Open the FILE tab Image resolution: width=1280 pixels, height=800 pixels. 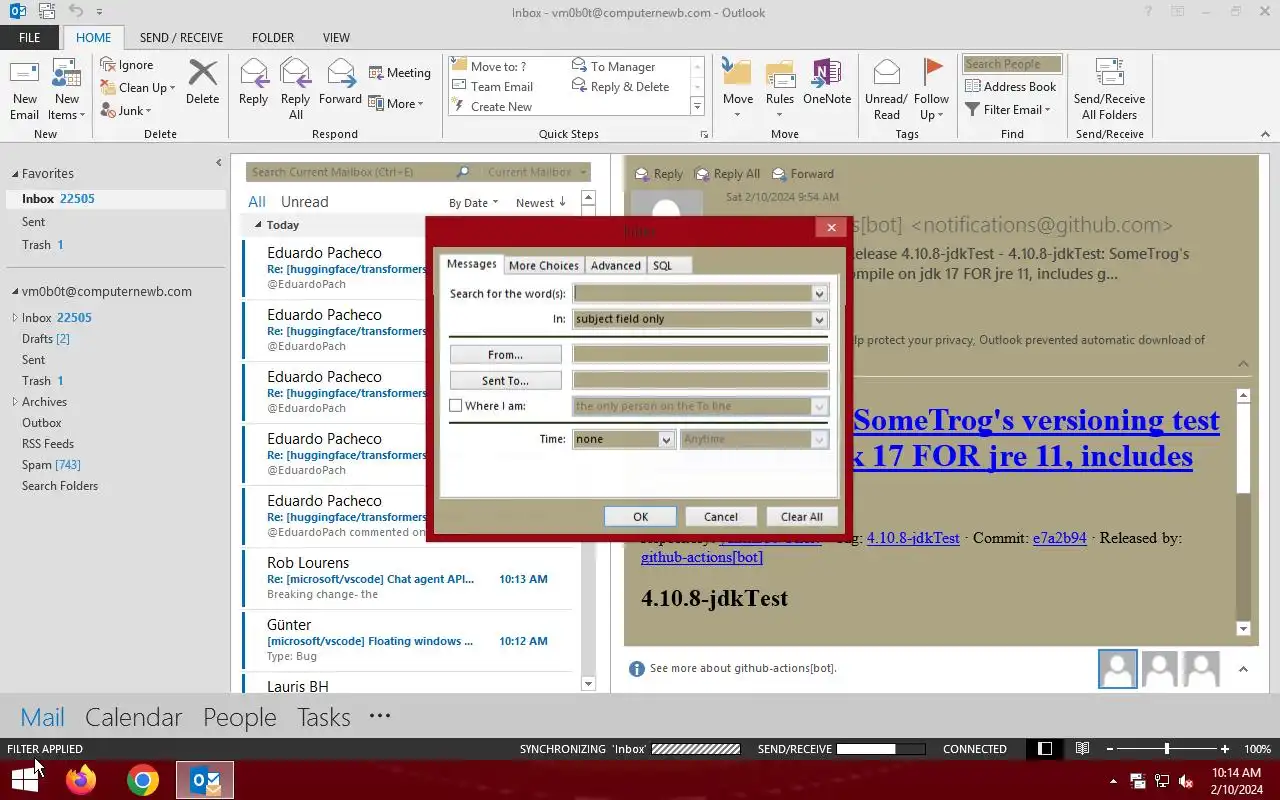[x=30, y=38]
